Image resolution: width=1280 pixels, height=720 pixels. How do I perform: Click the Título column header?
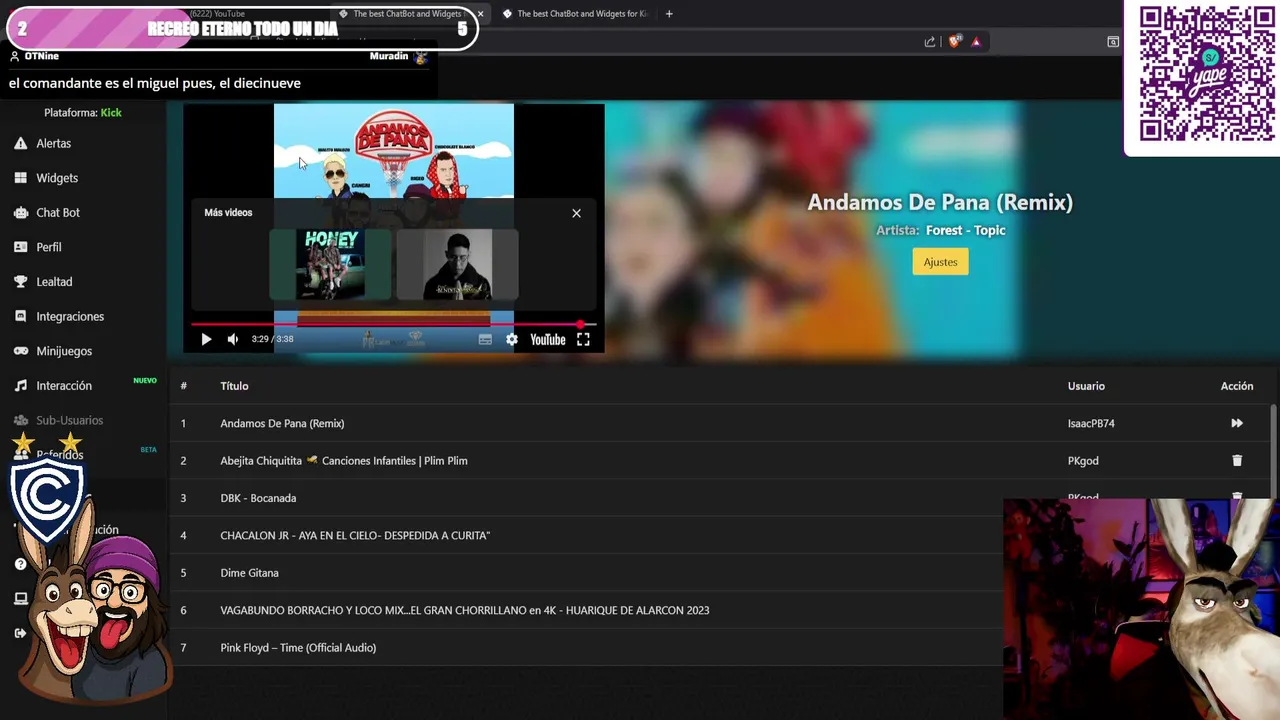tap(234, 386)
